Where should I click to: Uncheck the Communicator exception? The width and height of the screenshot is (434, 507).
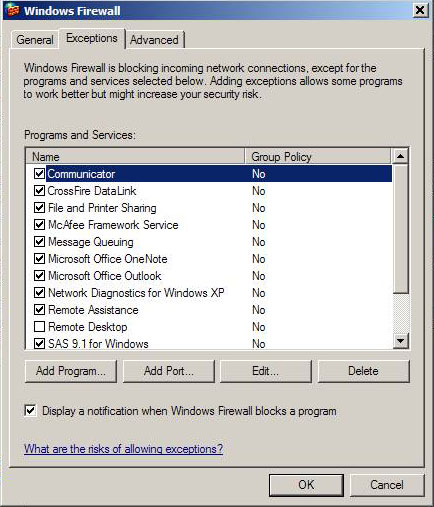[x=39, y=173]
